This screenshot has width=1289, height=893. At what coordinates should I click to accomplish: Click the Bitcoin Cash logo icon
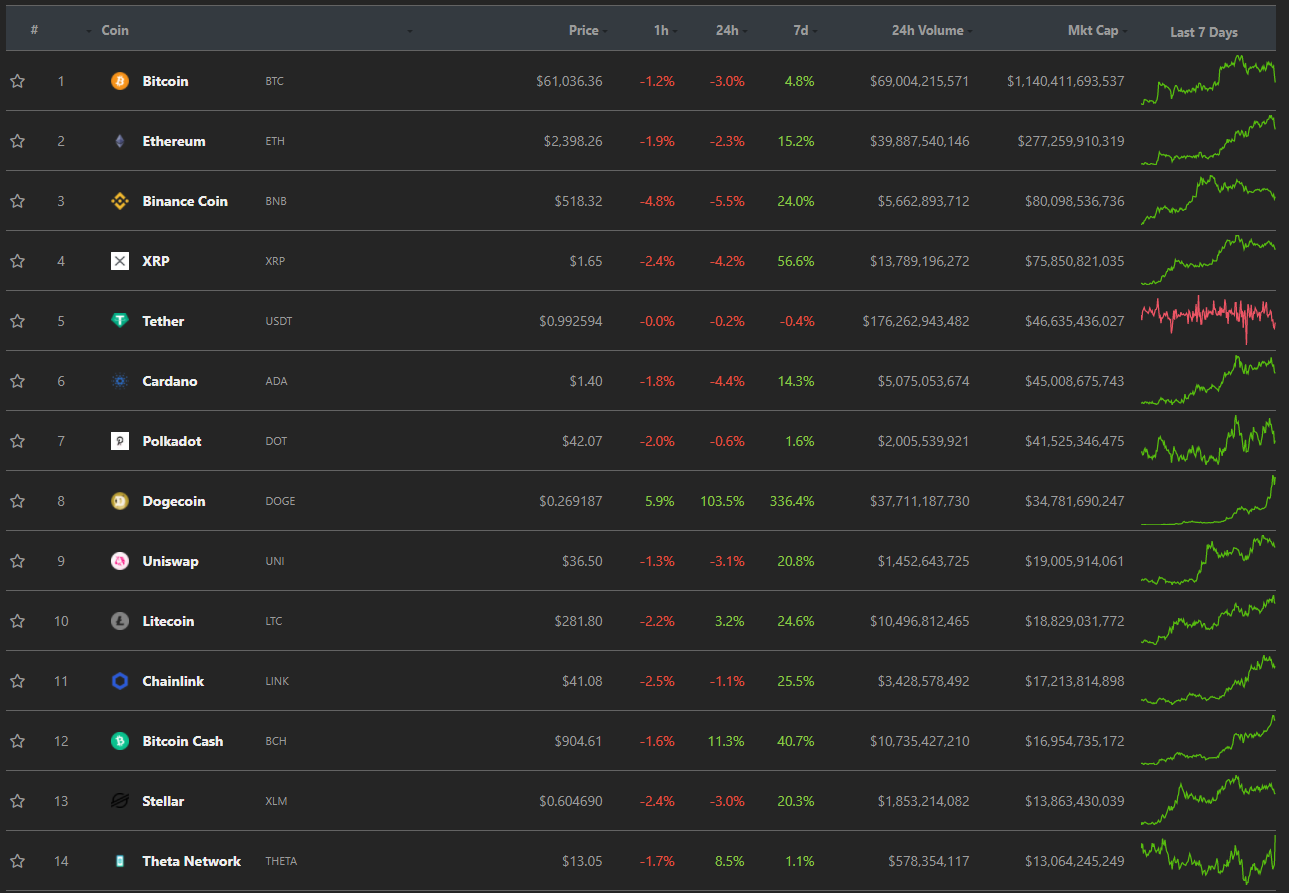point(120,741)
